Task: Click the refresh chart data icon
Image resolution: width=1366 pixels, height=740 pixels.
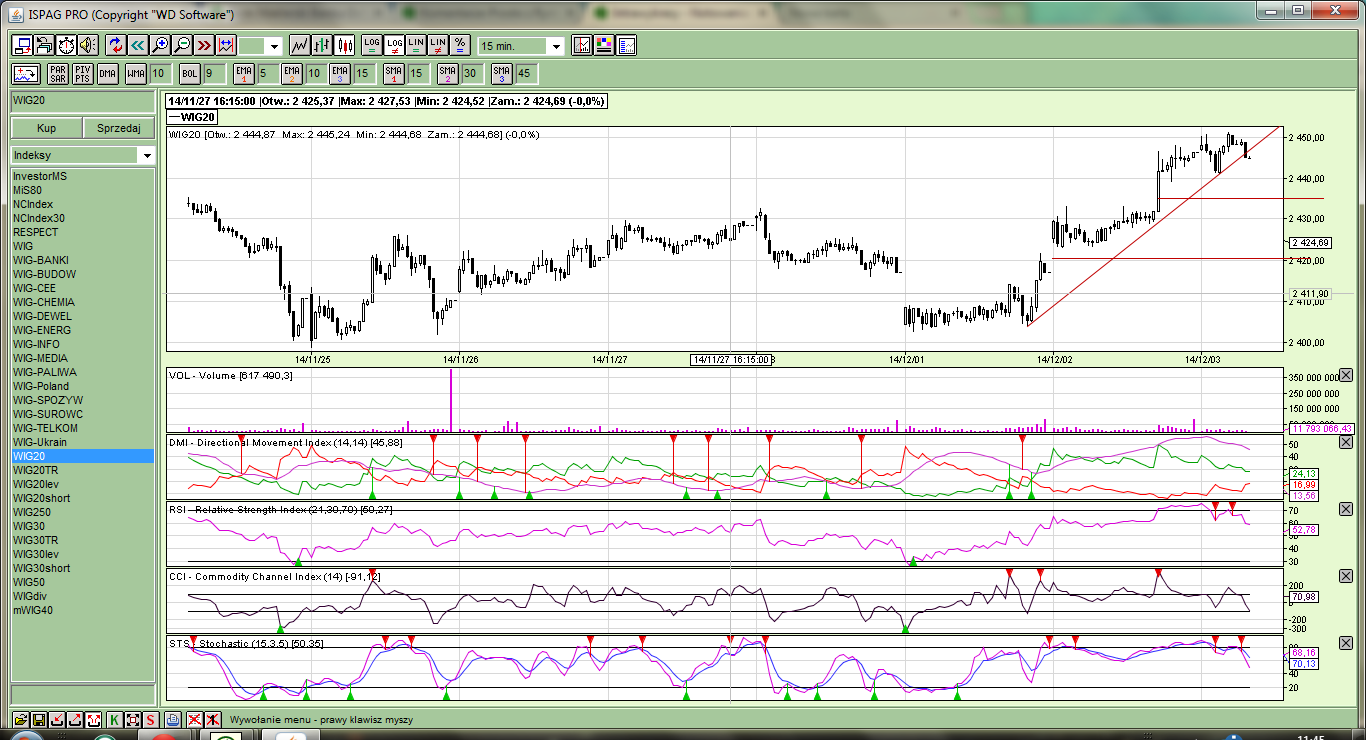Action: coord(115,45)
